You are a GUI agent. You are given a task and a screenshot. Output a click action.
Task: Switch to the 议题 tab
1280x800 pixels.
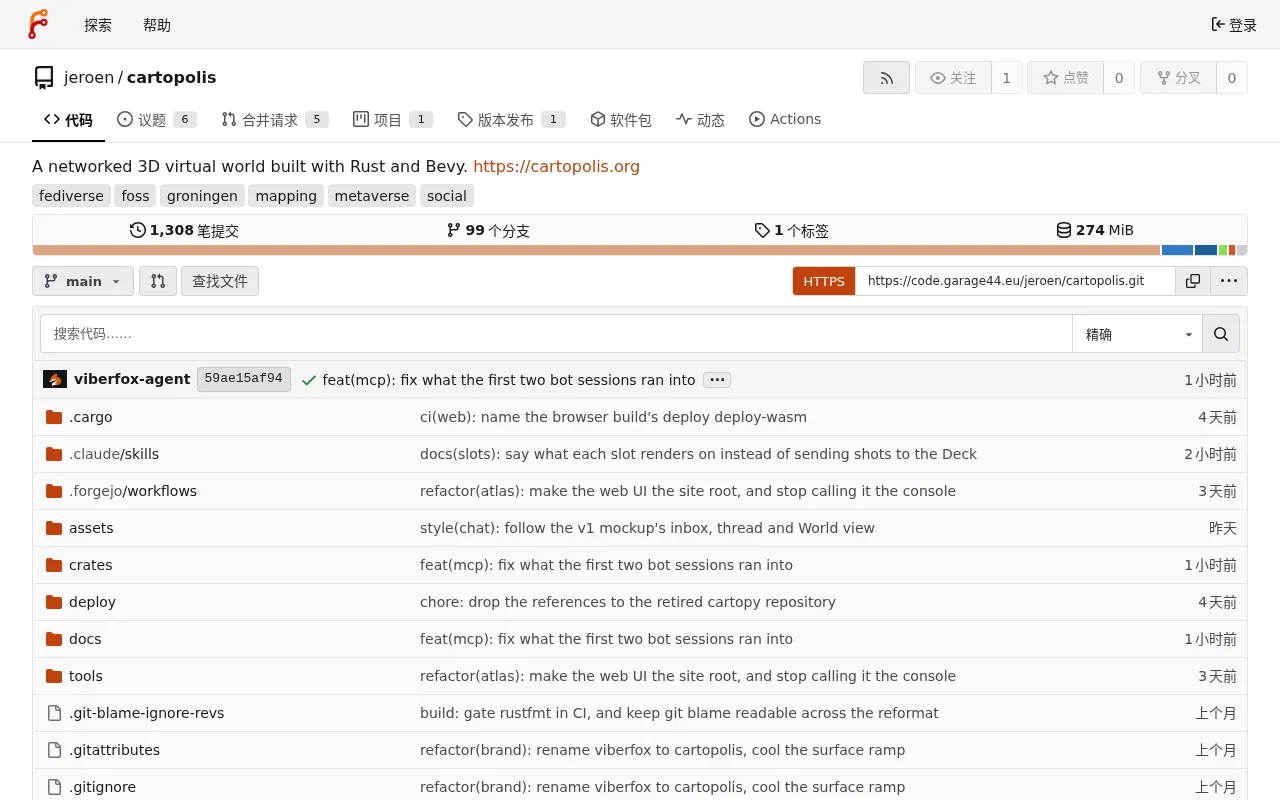click(156, 120)
